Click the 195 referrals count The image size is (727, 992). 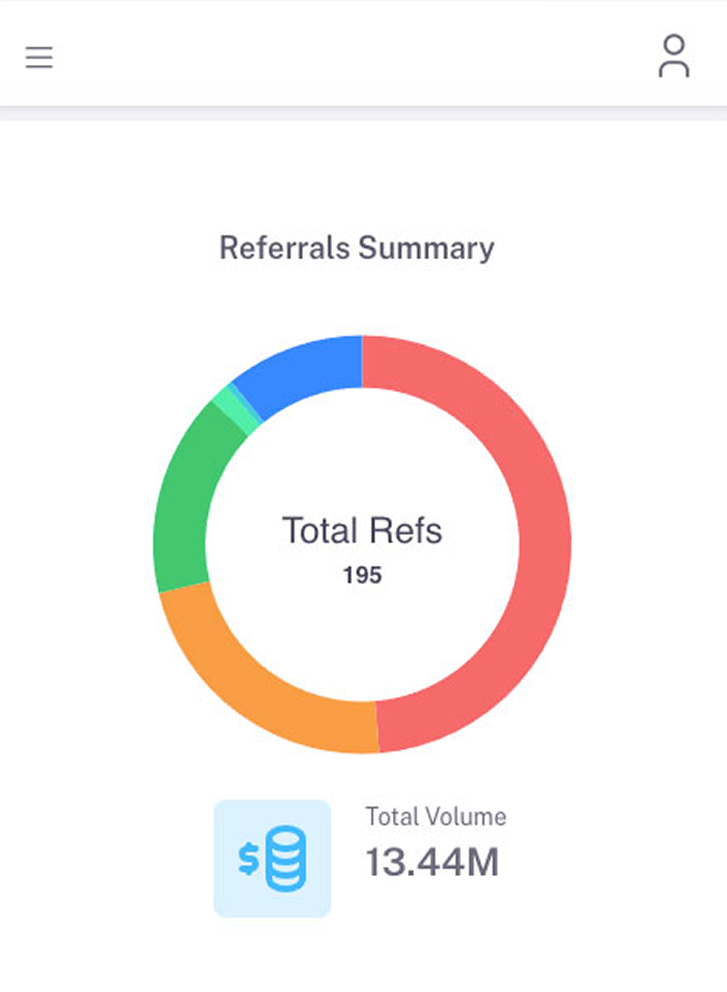click(x=362, y=576)
